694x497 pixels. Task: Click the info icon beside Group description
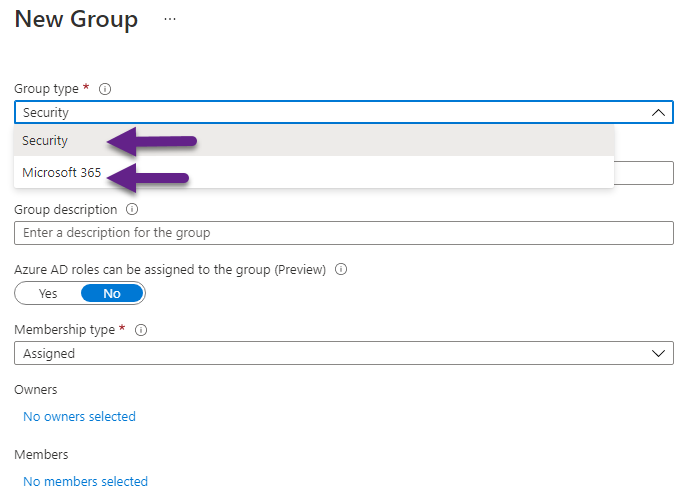pos(132,210)
